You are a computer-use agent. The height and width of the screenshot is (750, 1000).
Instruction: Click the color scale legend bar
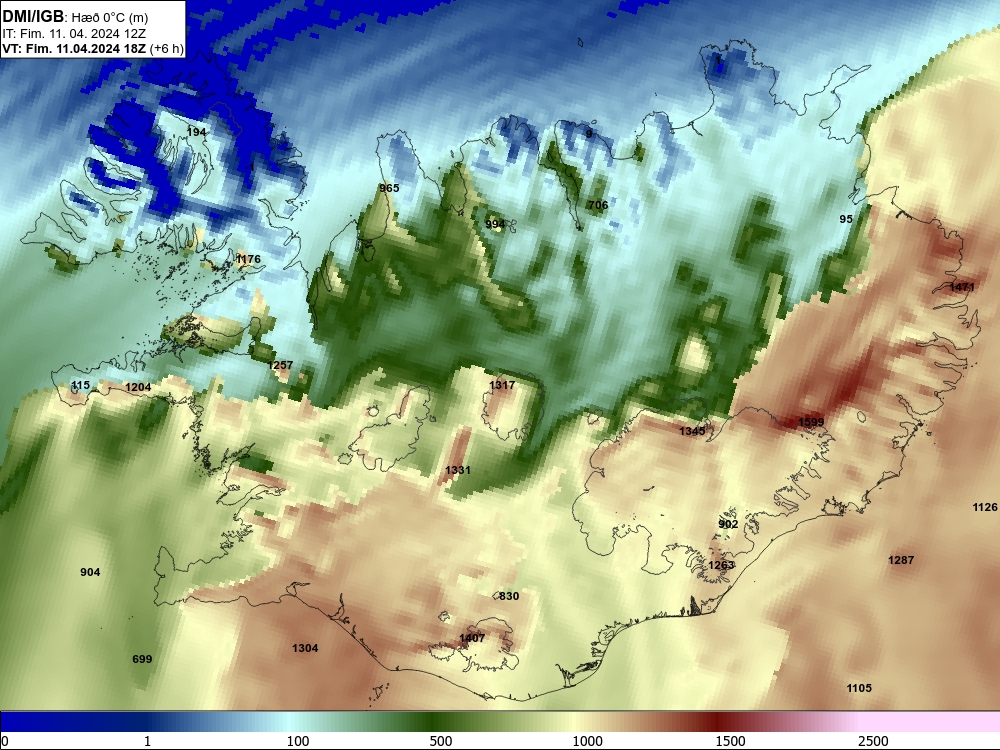point(500,722)
